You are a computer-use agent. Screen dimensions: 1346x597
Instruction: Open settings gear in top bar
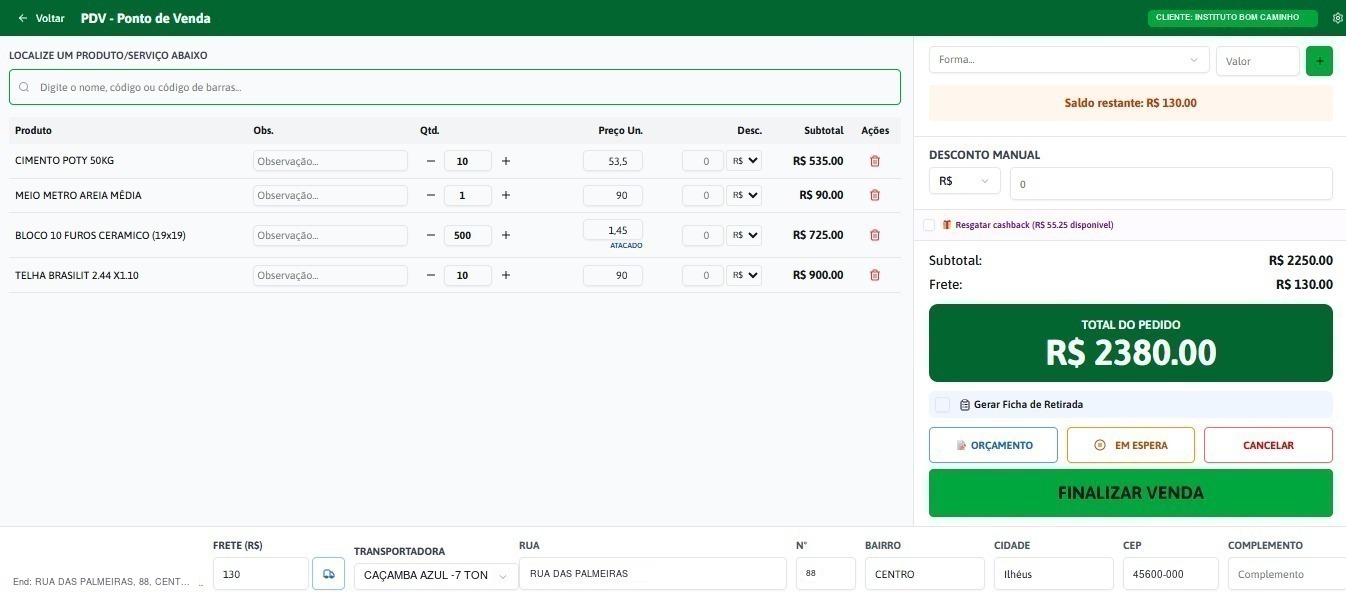tap(1338, 18)
